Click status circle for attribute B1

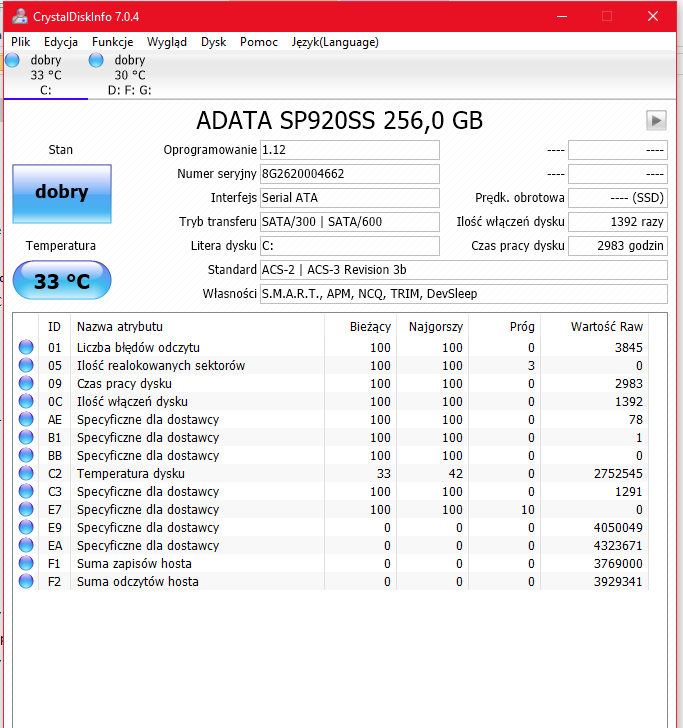[x=26, y=437]
